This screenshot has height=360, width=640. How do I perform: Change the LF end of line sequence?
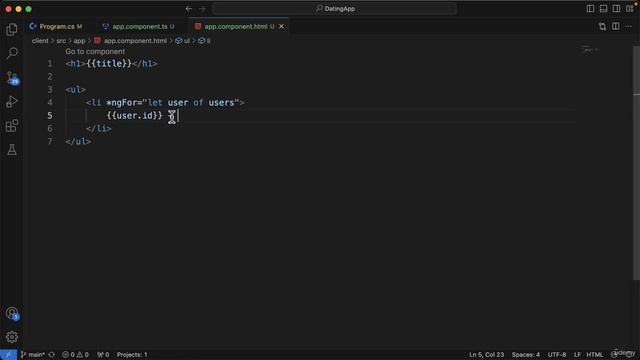coord(577,355)
